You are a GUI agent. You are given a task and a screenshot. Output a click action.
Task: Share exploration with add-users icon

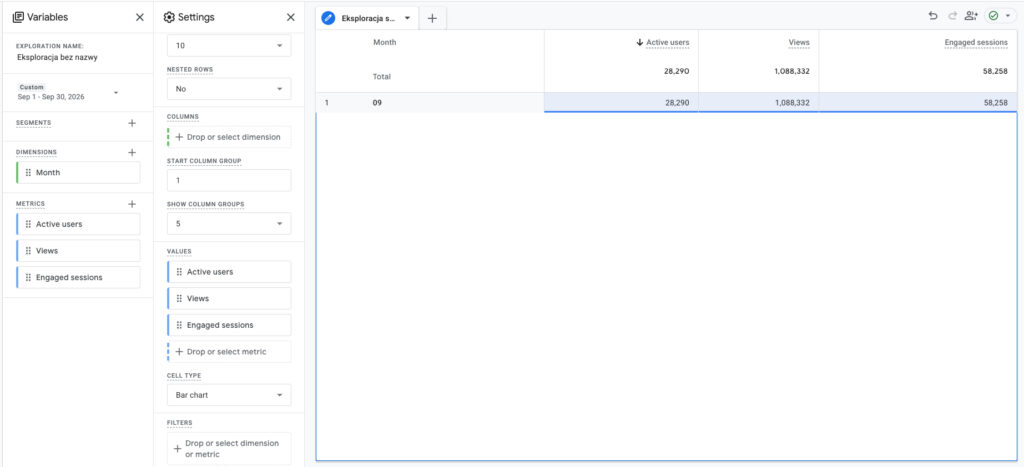point(972,16)
